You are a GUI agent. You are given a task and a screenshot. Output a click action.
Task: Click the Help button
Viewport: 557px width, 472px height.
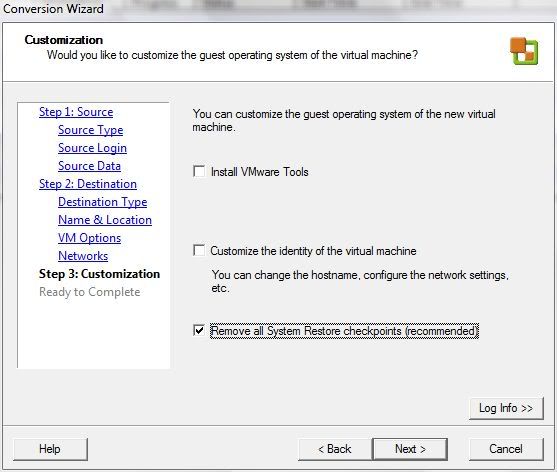coord(50,449)
